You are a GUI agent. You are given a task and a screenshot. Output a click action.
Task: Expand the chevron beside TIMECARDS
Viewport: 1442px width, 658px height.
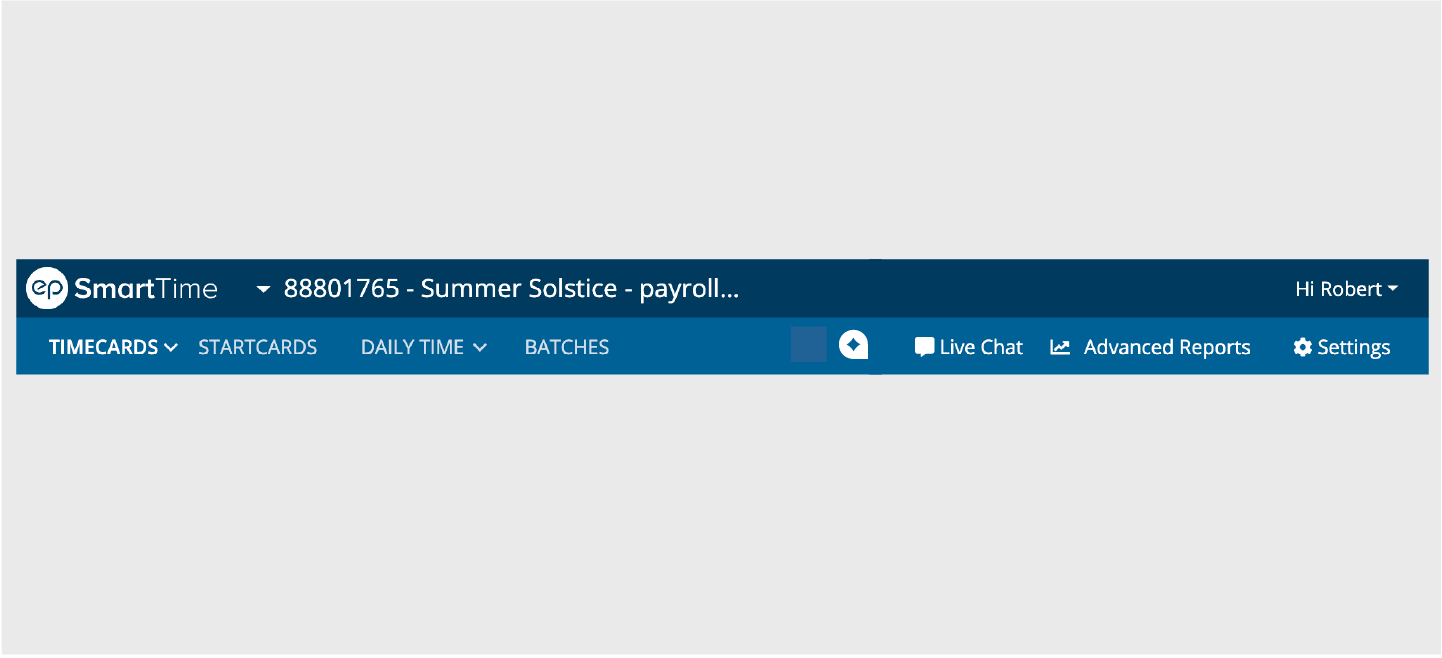(x=171, y=347)
